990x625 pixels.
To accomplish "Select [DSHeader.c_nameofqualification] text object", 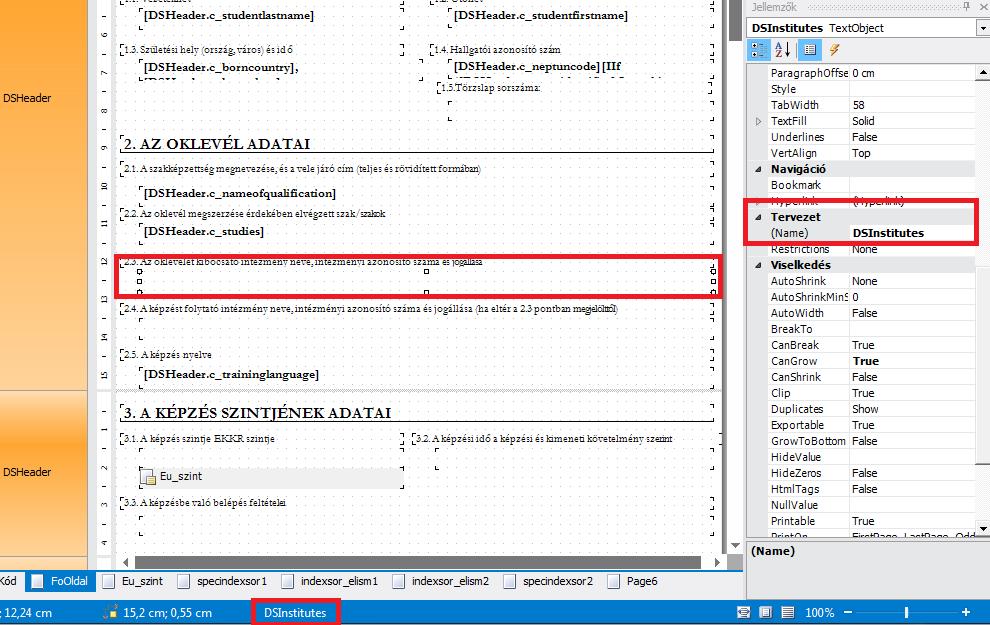I will [x=239, y=193].
